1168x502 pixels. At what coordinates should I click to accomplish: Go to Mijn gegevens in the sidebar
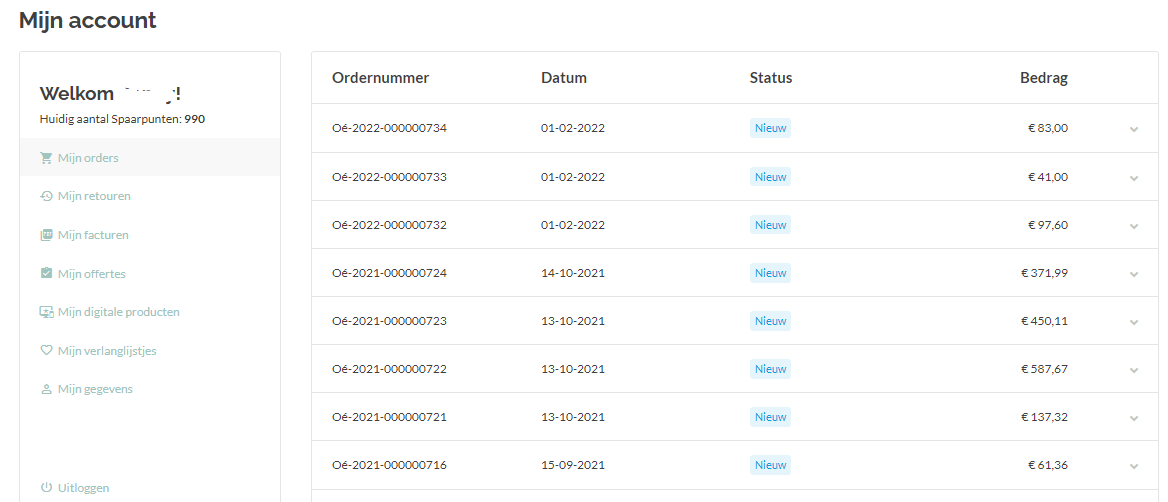95,389
